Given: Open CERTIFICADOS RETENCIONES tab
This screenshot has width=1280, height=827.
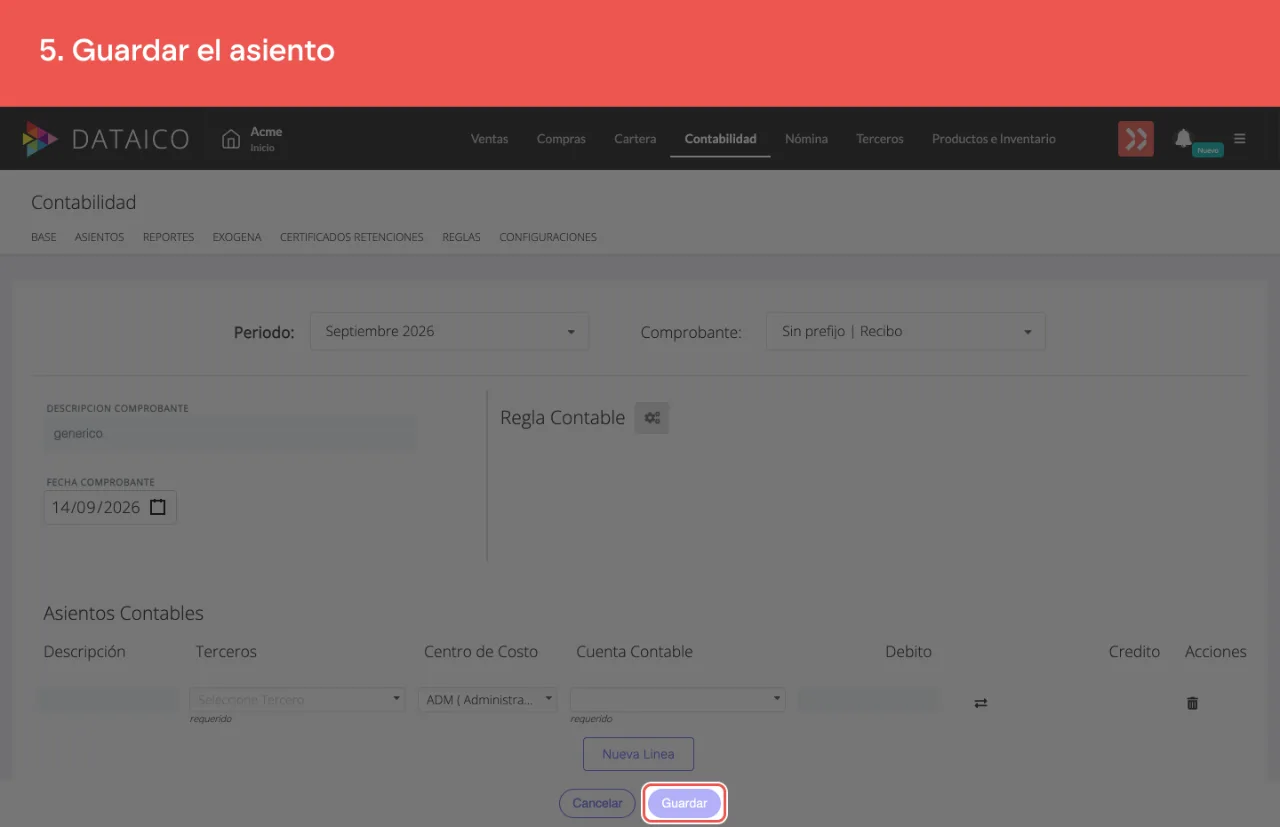Looking at the screenshot, I should point(352,237).
